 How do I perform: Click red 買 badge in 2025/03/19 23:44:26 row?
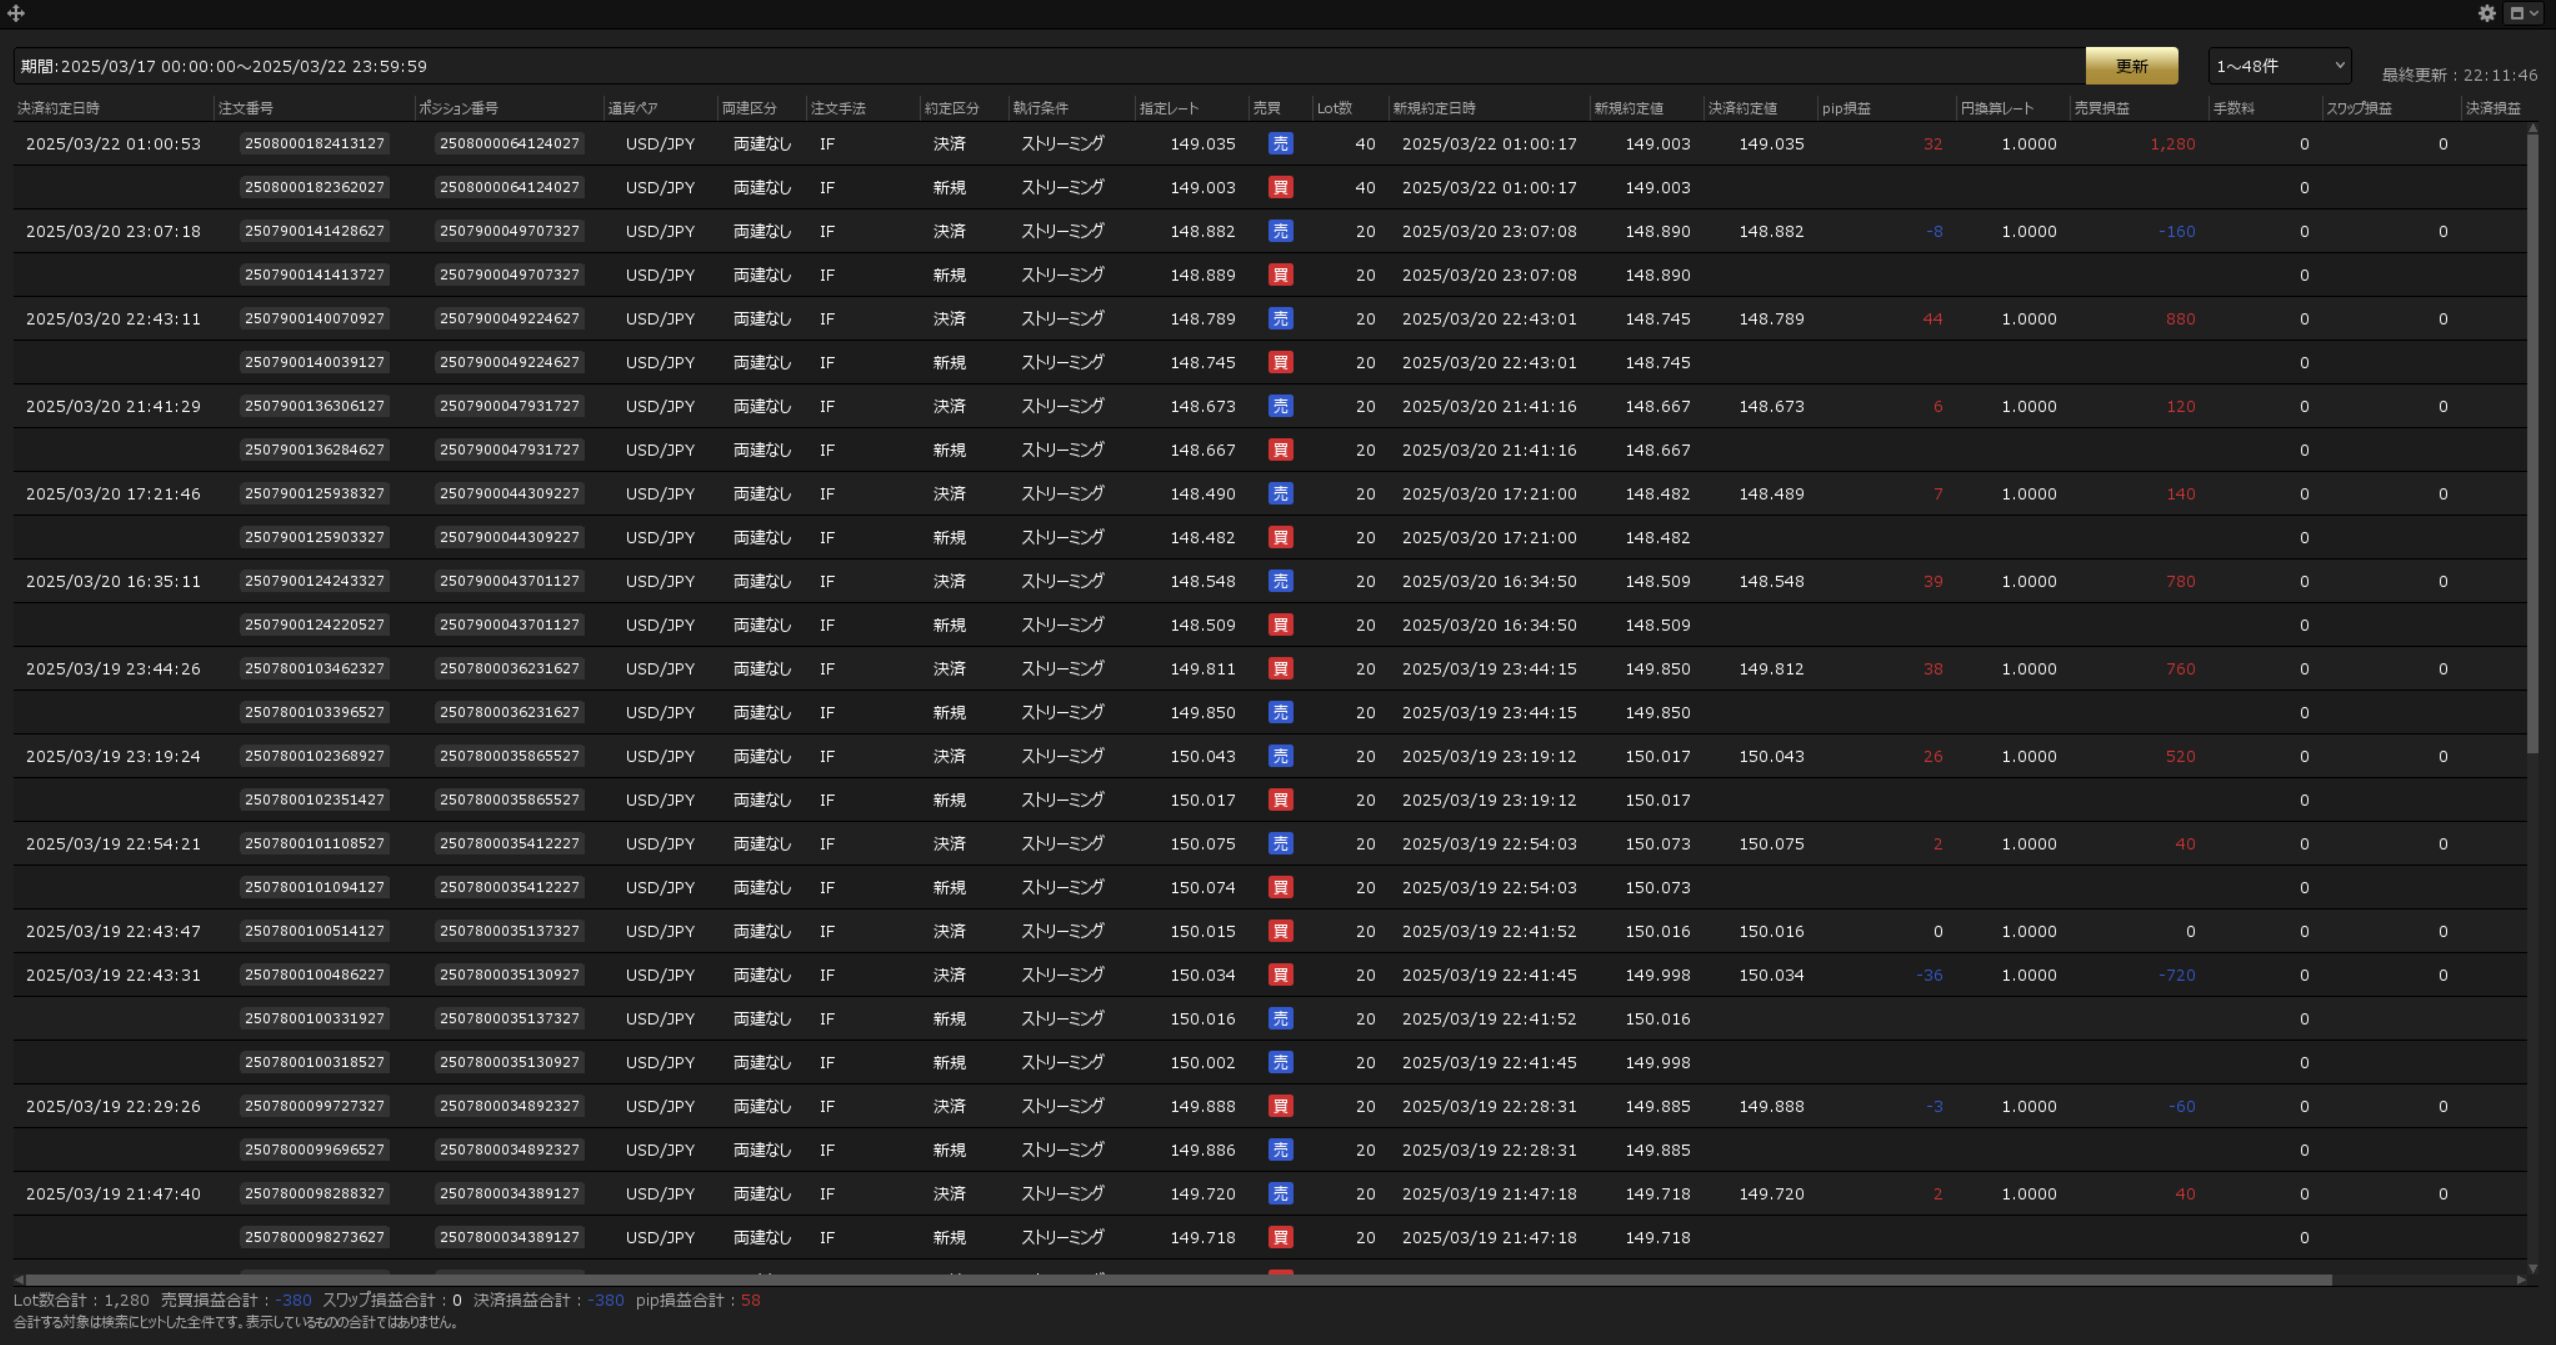1280,669
